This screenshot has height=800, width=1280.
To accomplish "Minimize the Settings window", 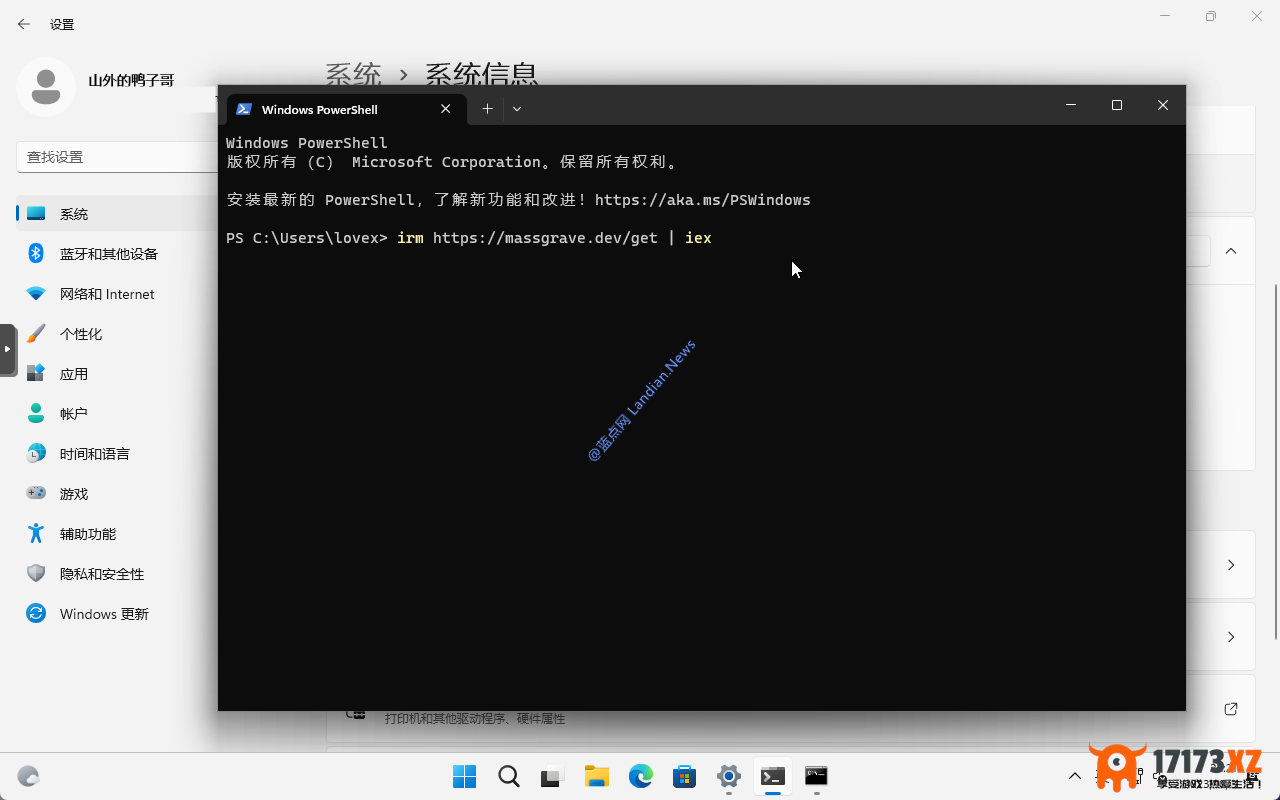I will point(1165,16).
